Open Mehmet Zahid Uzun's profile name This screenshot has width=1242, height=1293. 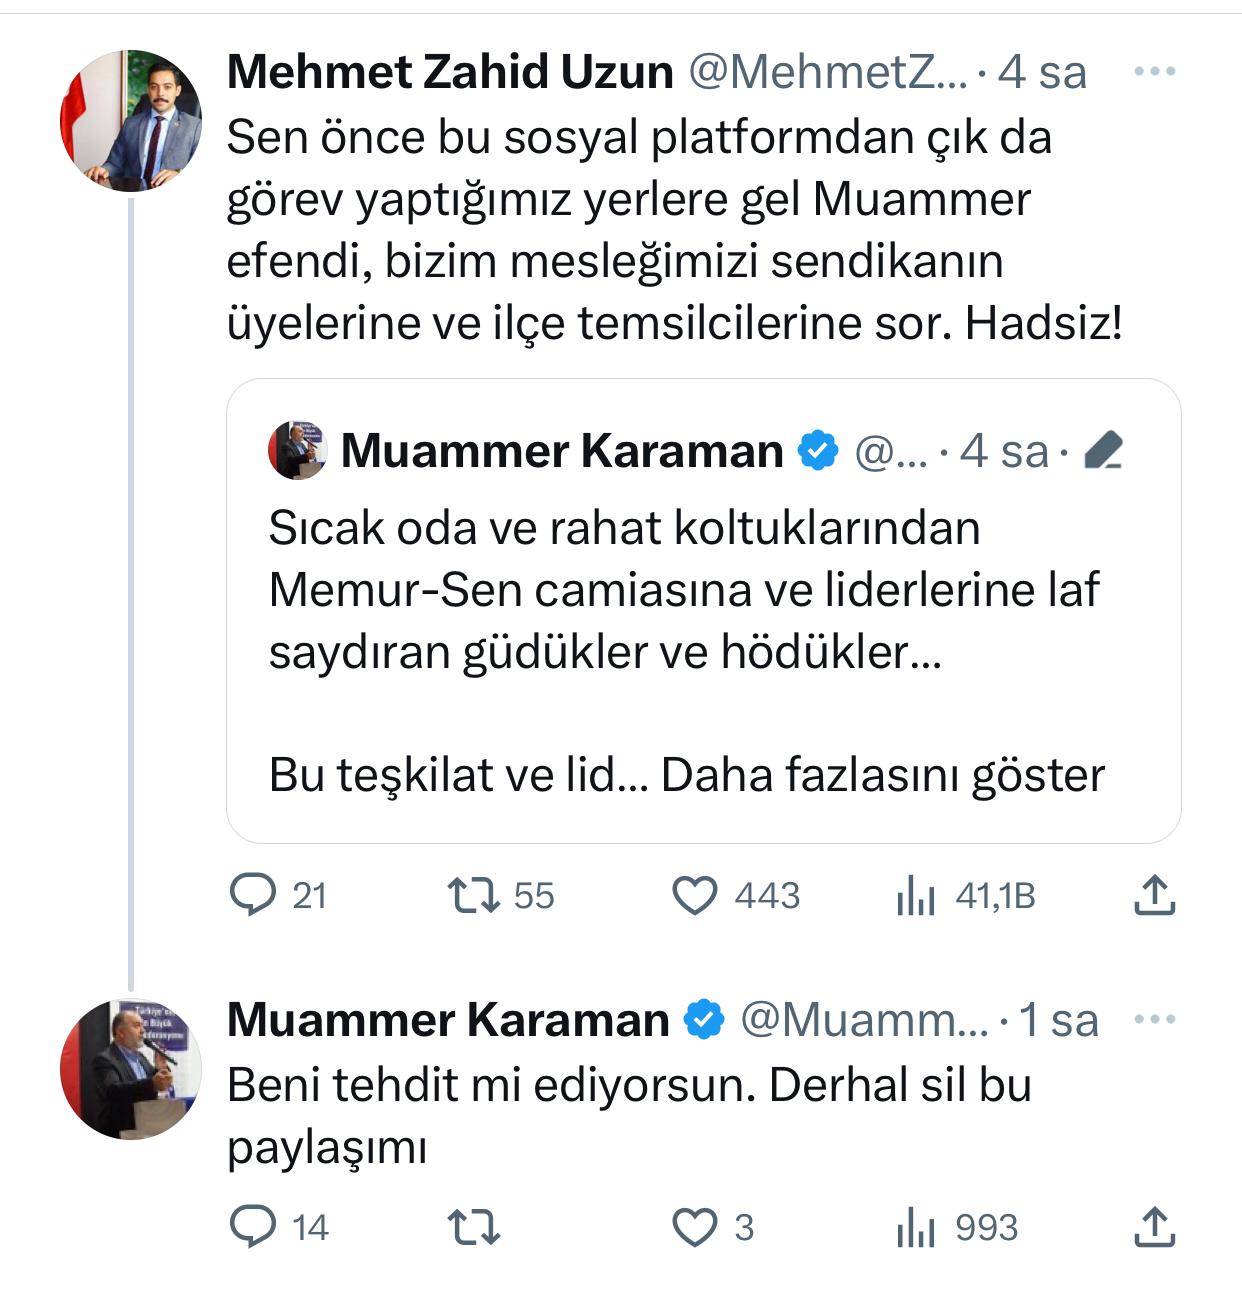(x=450, y=72)
